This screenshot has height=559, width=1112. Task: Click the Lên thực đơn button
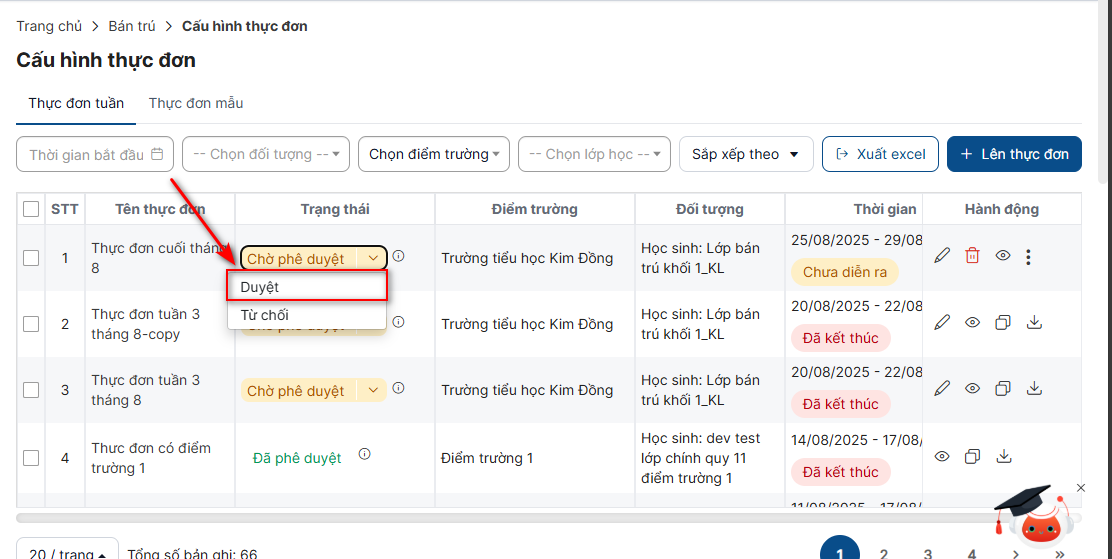click(1014, 154)
